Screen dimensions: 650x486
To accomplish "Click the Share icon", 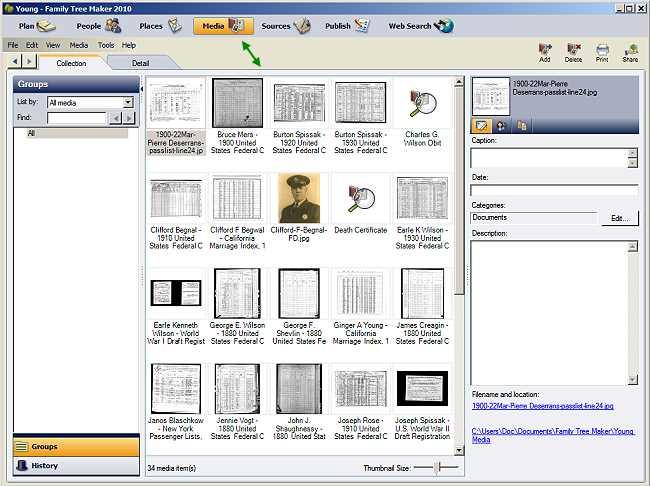I will [x=630, y=53].
